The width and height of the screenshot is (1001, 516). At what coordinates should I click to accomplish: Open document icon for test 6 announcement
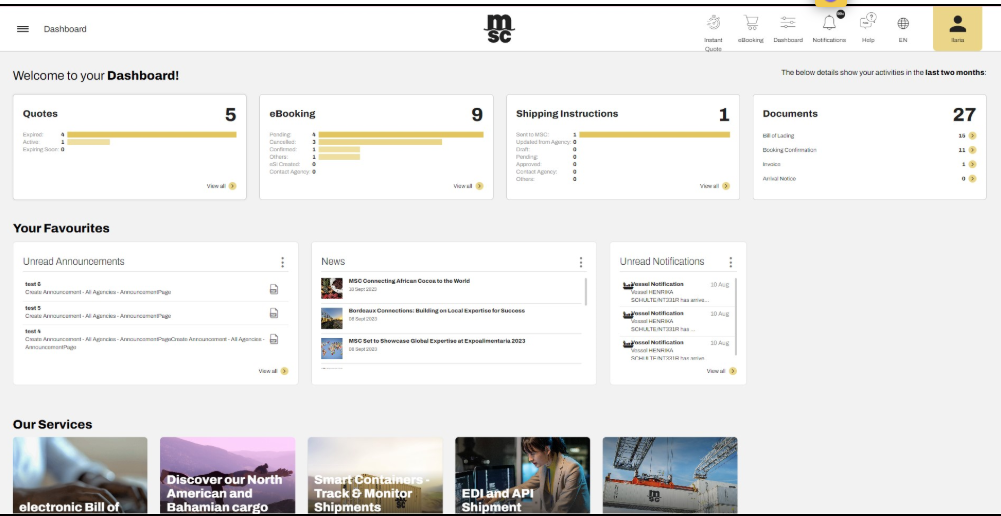(274, 289)
